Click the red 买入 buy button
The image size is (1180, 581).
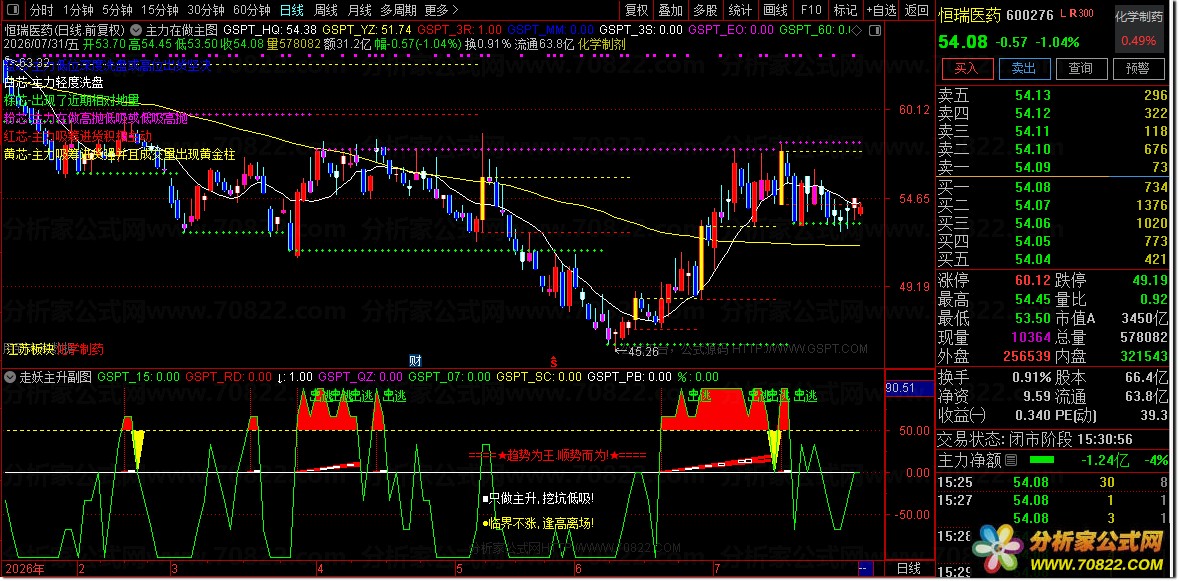[x=966, y=68]
